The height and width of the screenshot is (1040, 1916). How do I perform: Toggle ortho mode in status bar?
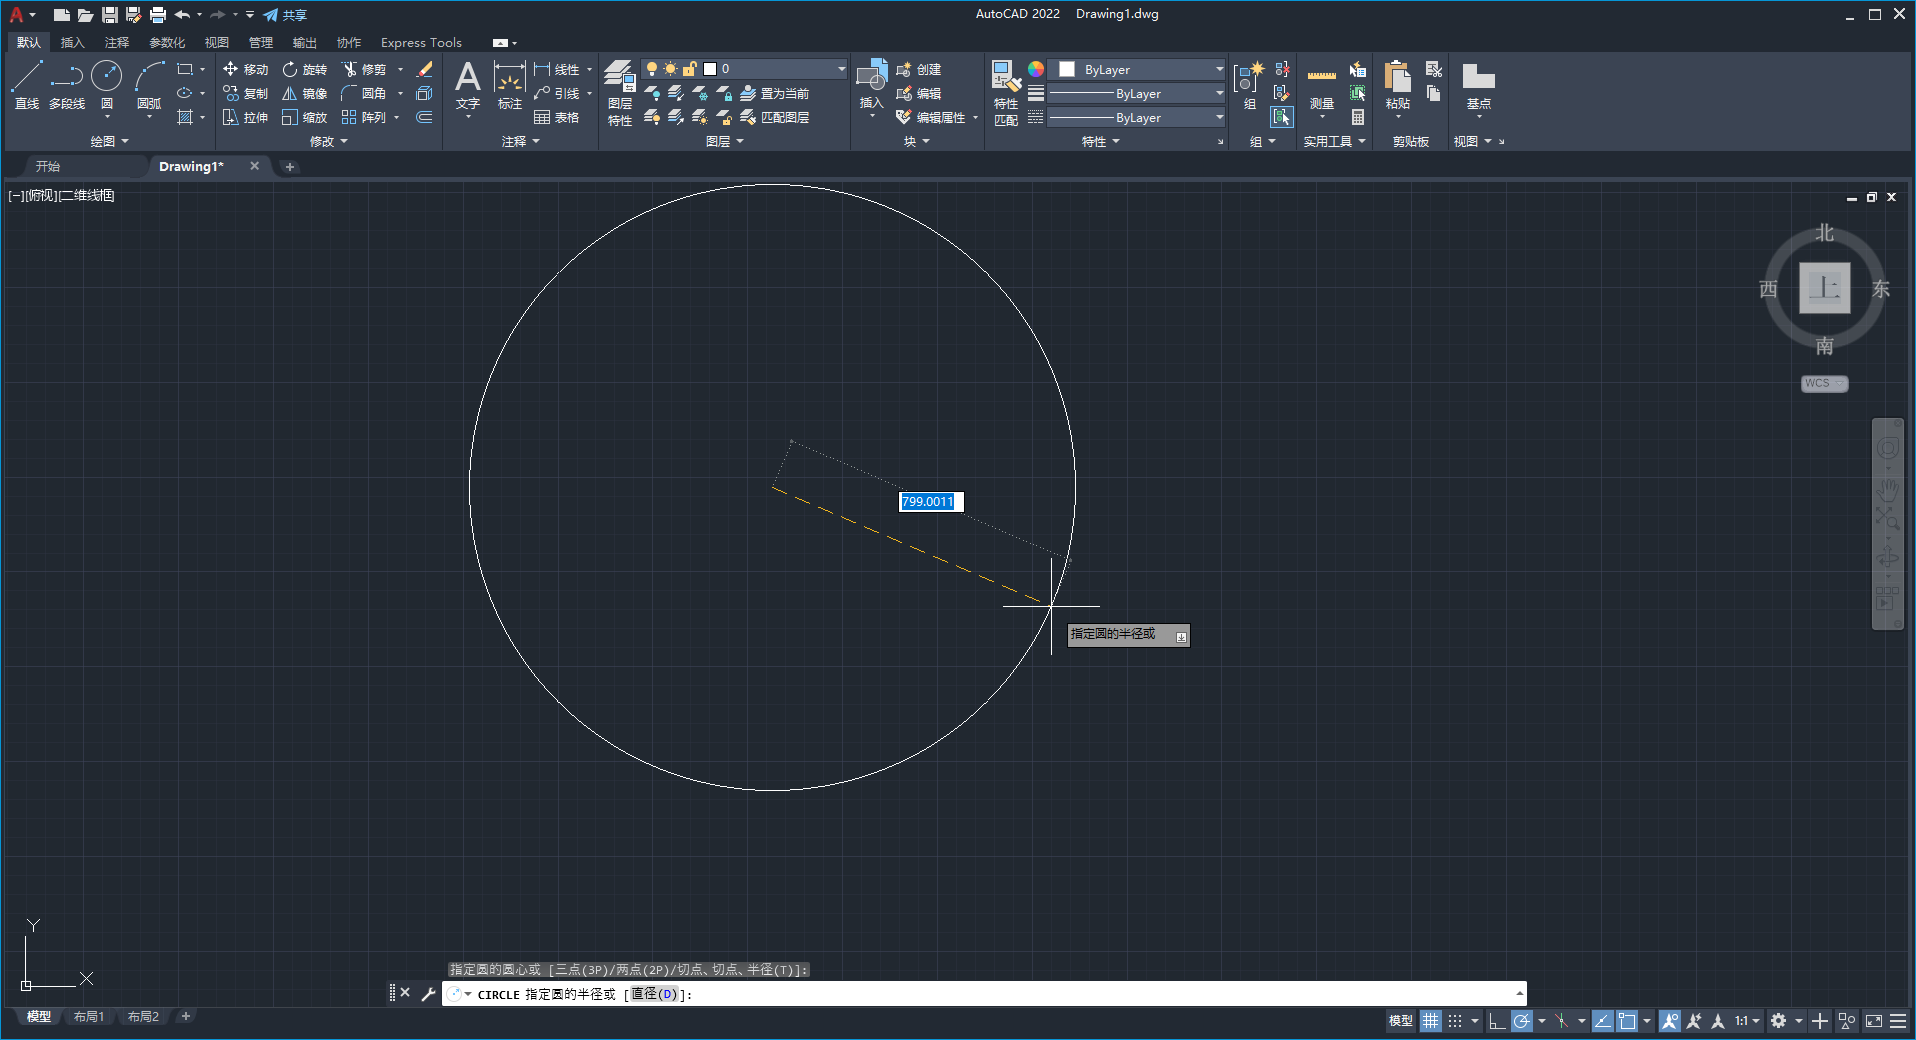click(1497, 1021)
